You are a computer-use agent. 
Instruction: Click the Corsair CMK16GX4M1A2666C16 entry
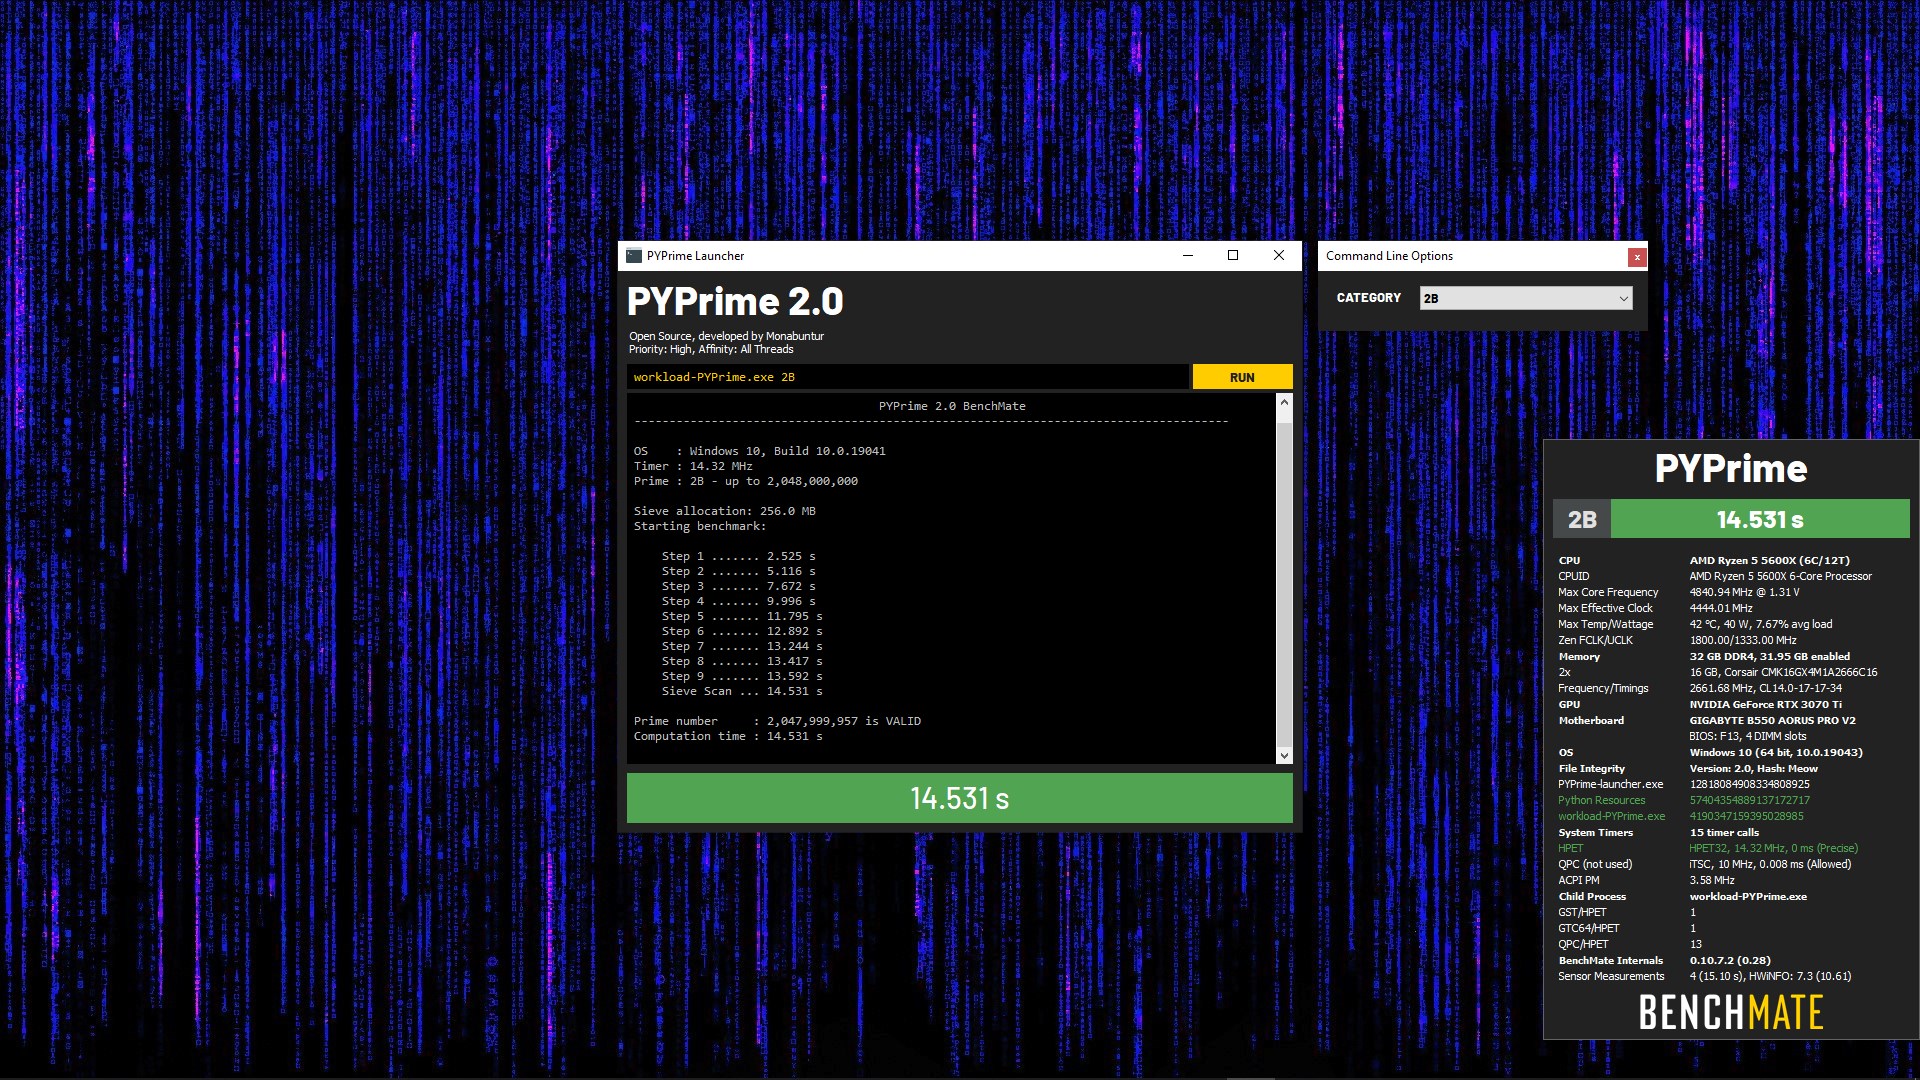1784,672
